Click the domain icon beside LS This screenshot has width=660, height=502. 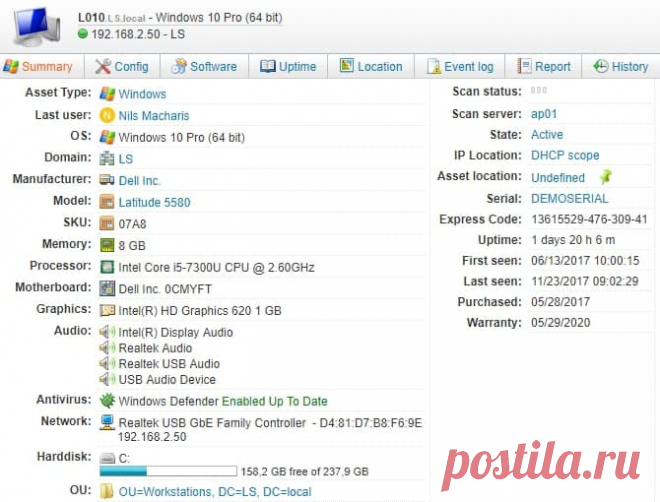[x=107, y=159]
